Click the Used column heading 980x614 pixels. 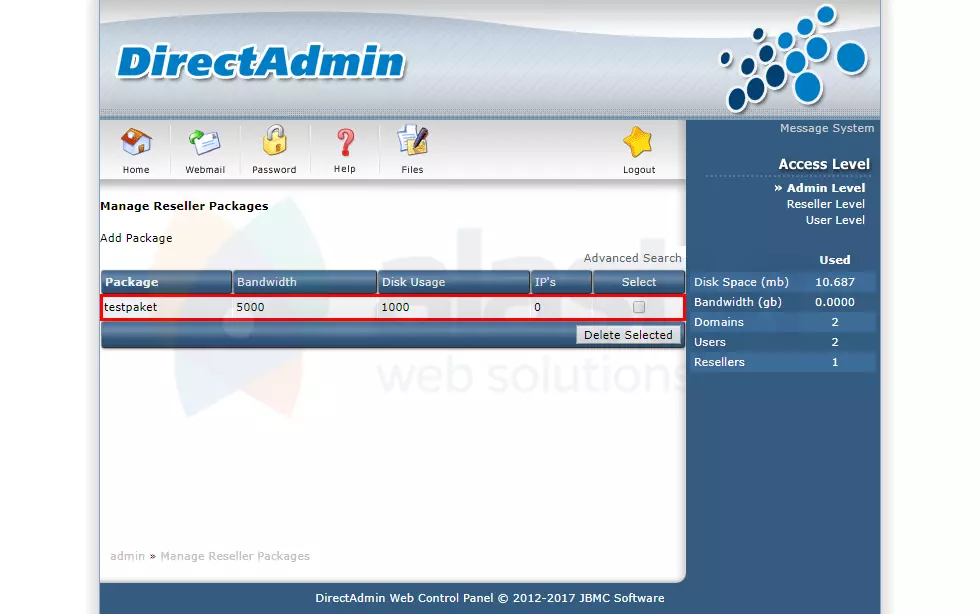[834, 259]
